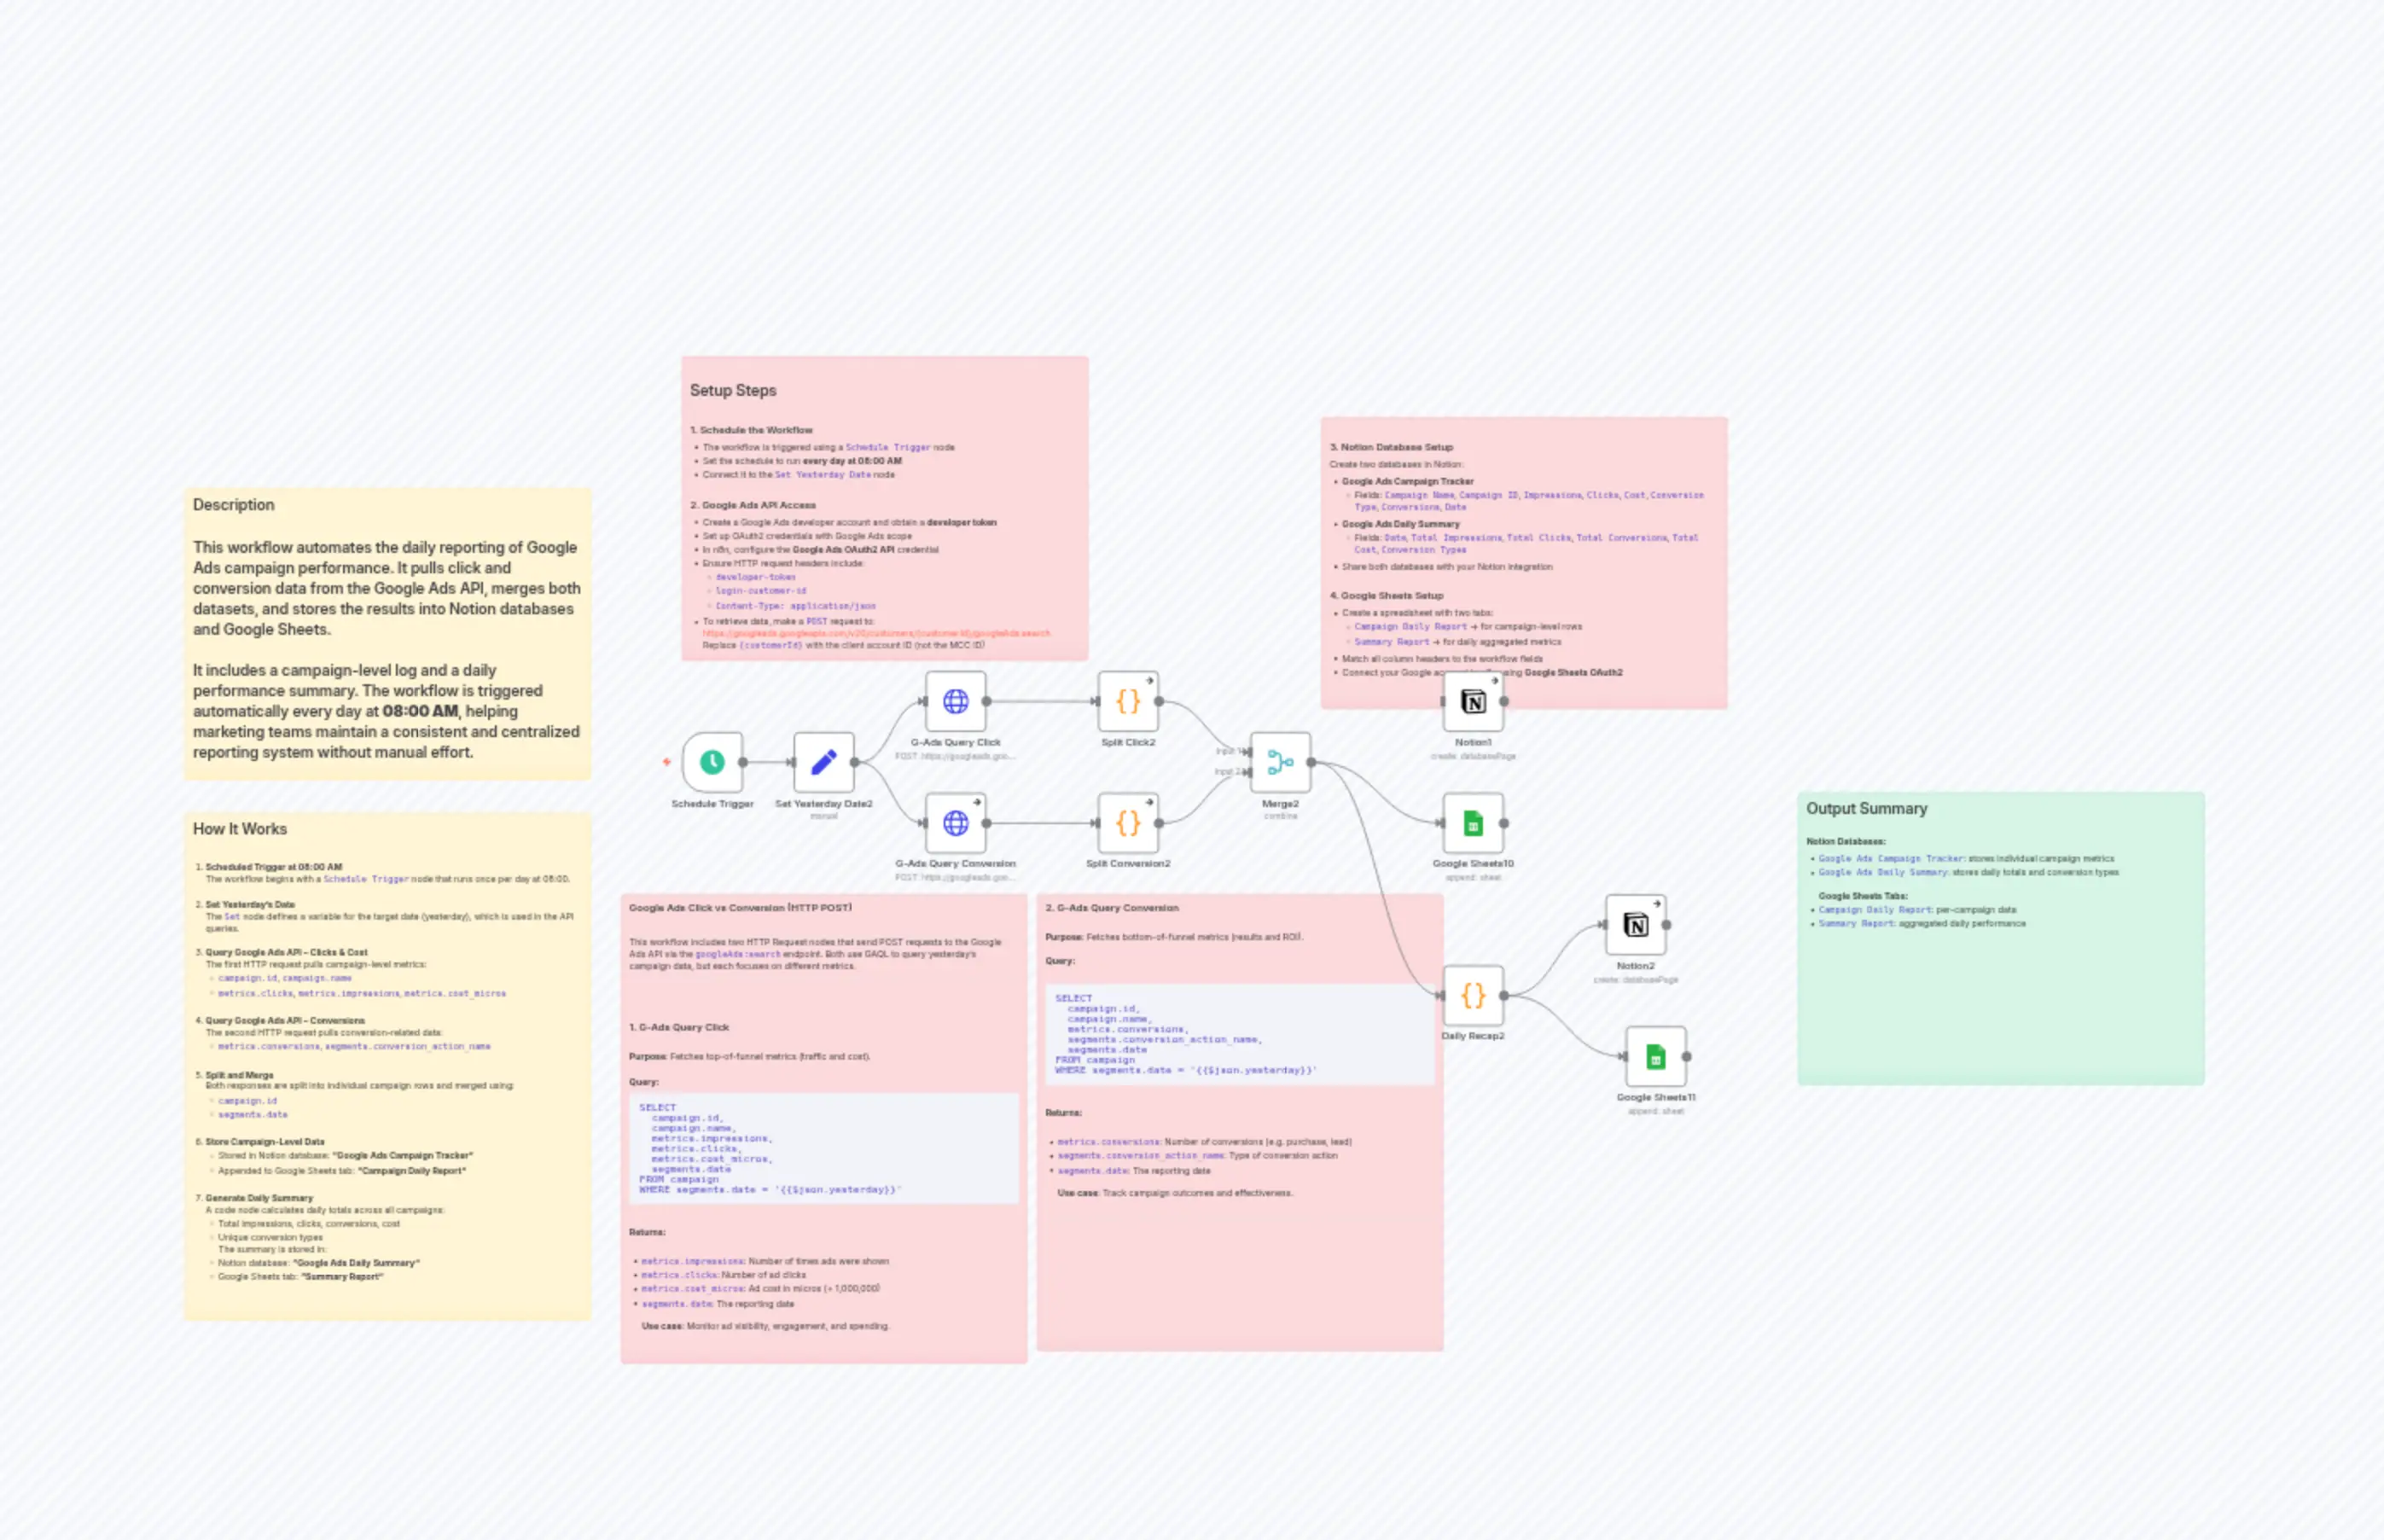Click the googleads API URL link in Setup Steps

875,633
